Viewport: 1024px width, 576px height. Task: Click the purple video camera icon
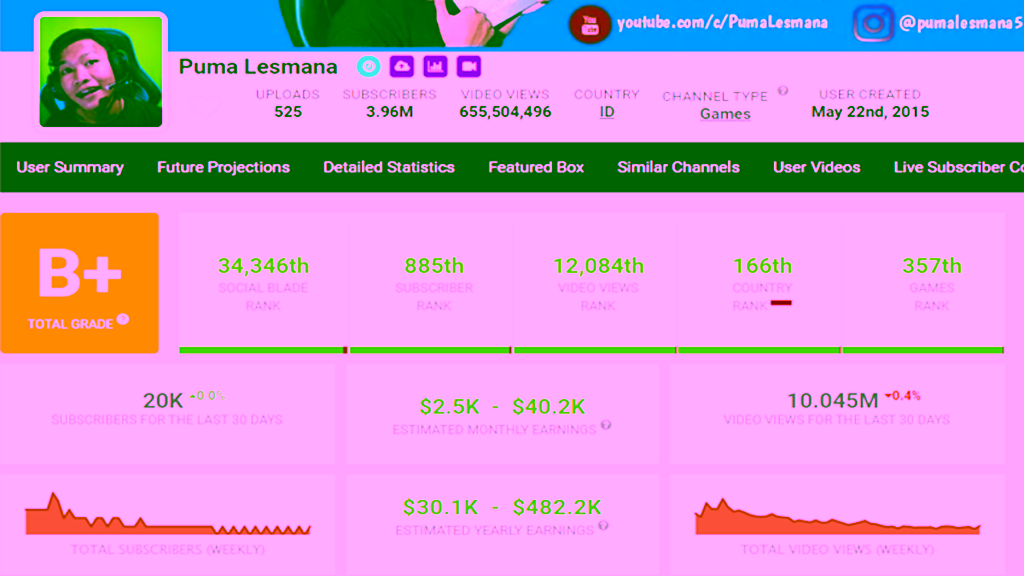(x=468, y=67)
